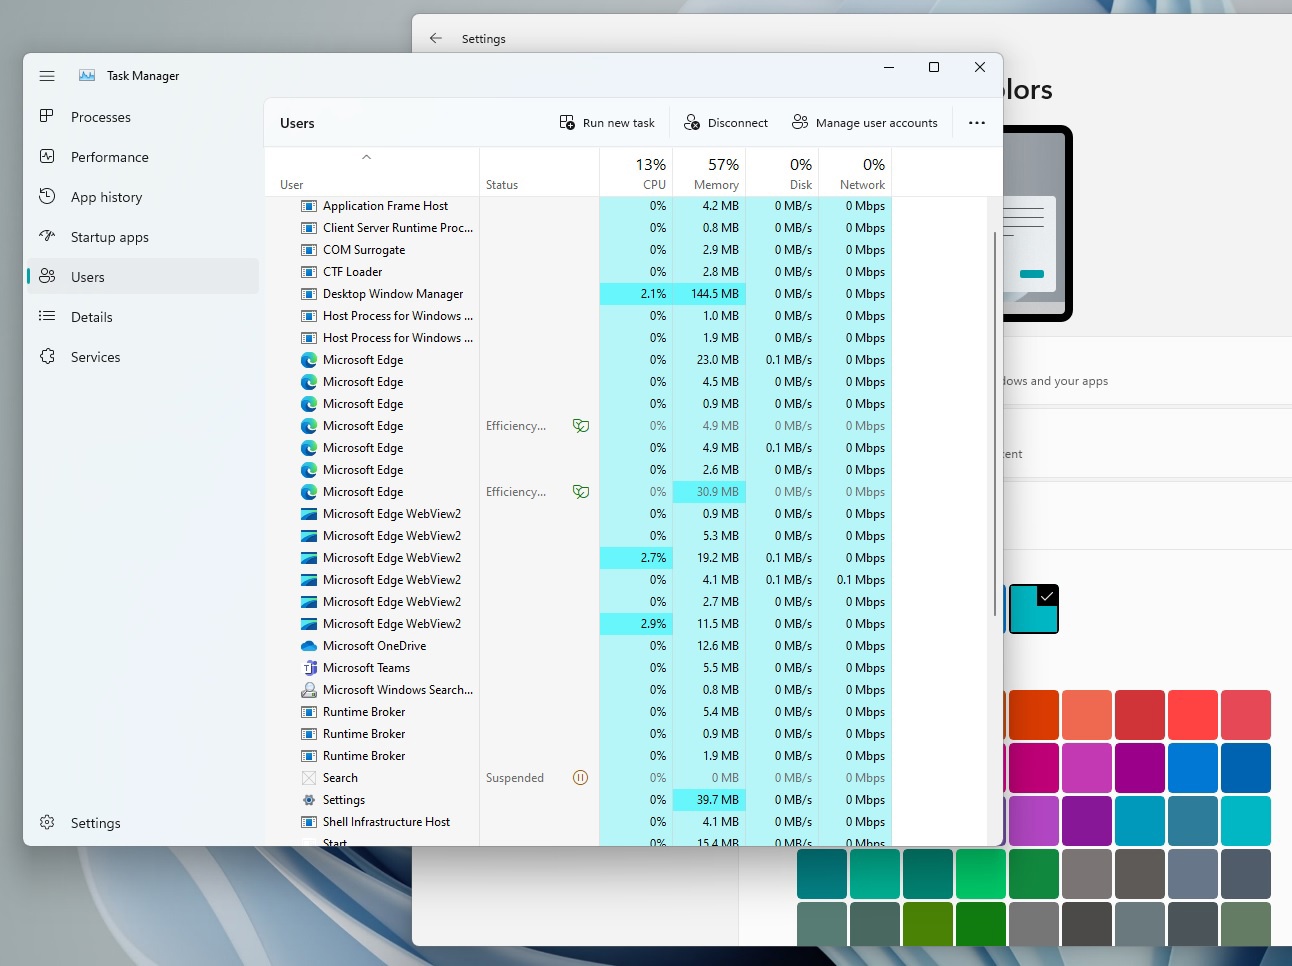1292x966 pixels.
Task: Click the Task Manager navigation hamburger menu
Action: 46,75
